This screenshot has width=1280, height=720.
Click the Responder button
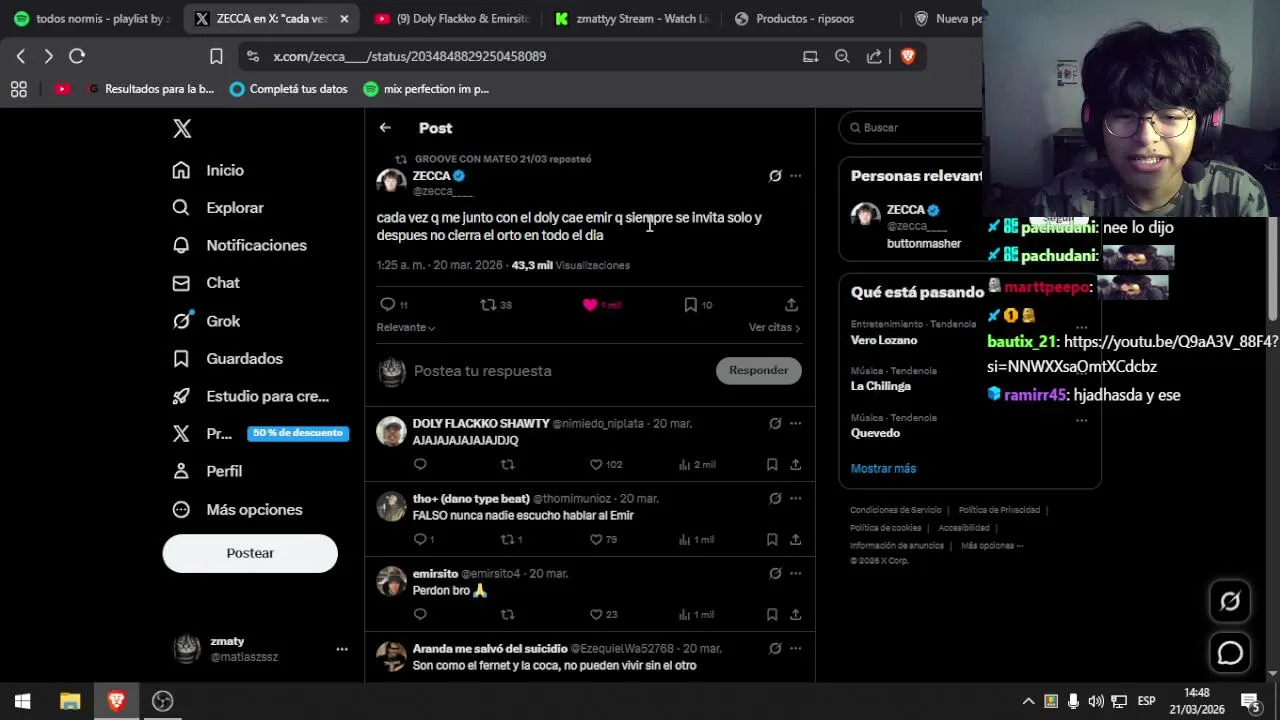click(x=758, y=371)
